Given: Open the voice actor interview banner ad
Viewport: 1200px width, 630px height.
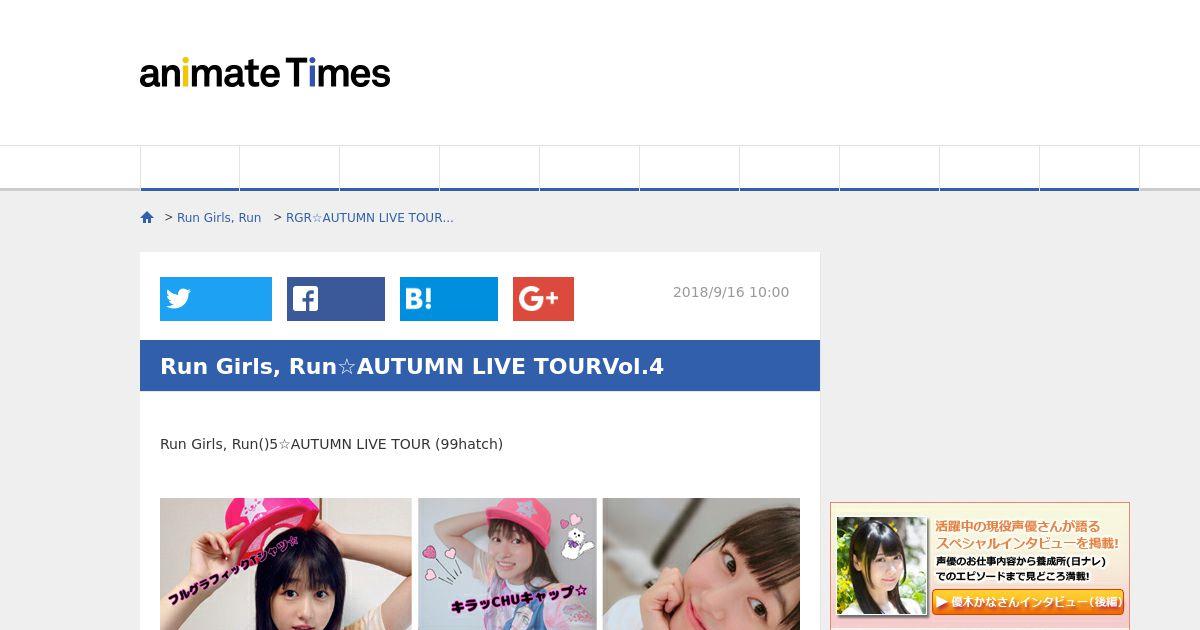Looking at the screenshot, I should (980, 566).
